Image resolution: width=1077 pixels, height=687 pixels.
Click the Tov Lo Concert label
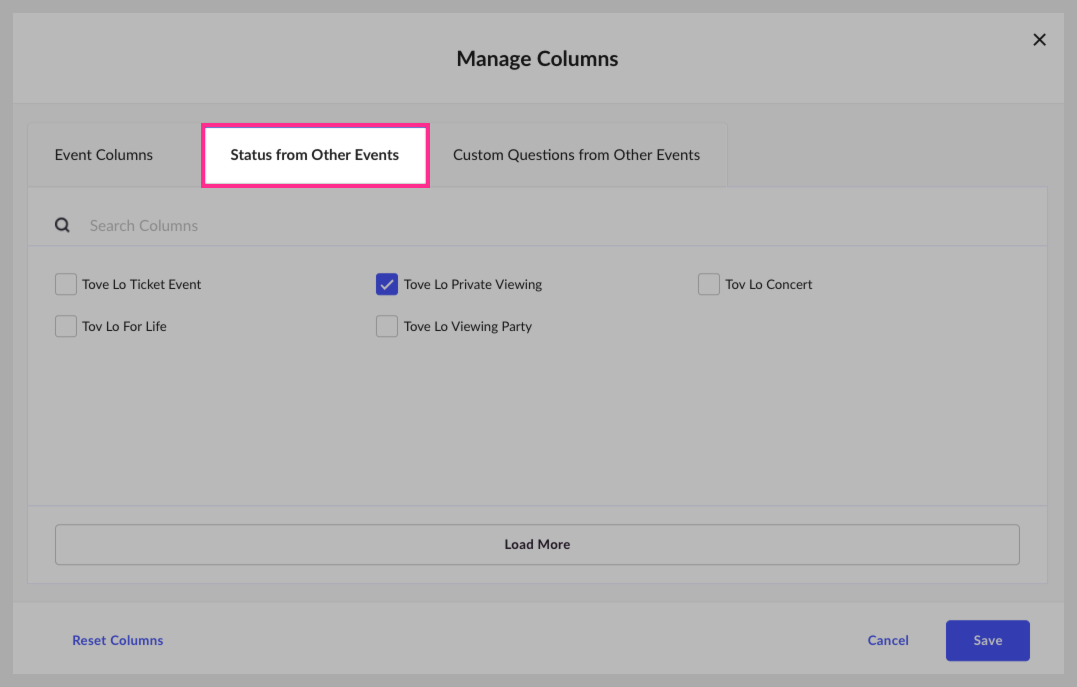(769, 284)
